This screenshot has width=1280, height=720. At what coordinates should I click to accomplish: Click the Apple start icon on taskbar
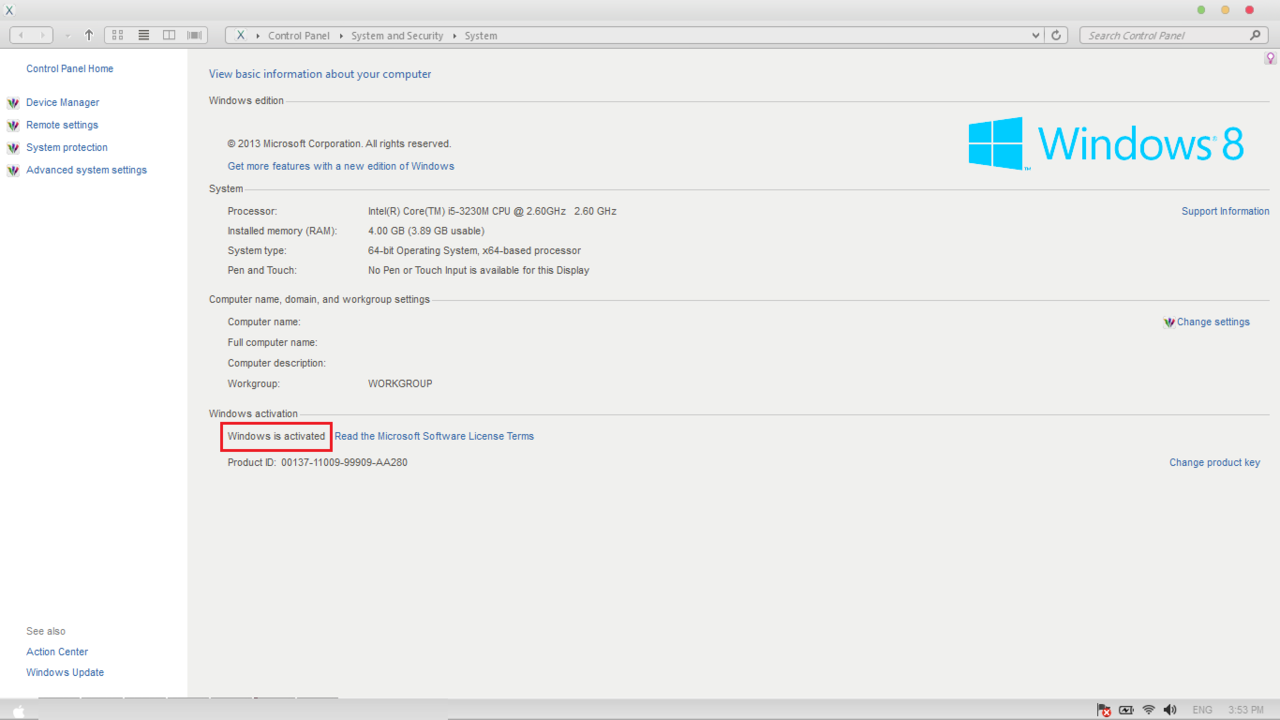[17, 711]
